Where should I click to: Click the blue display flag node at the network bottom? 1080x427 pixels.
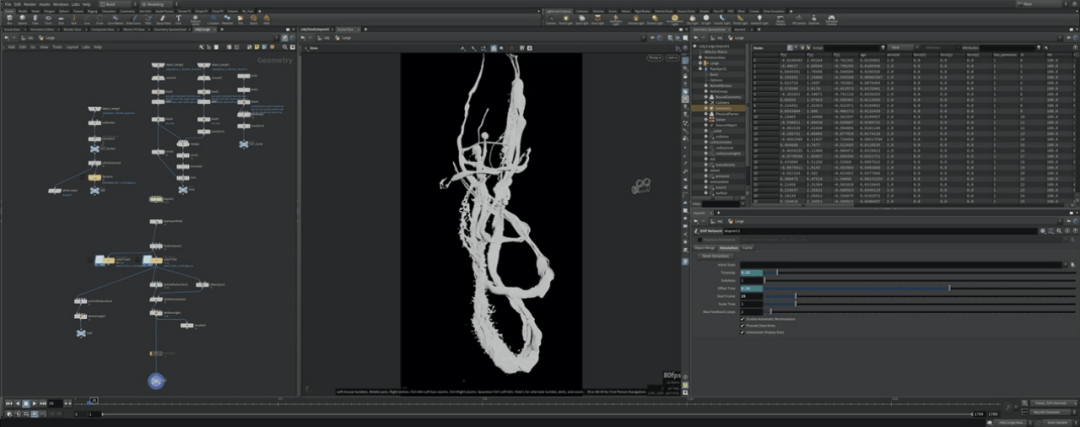pyautogui.click(x=156, y=381)
